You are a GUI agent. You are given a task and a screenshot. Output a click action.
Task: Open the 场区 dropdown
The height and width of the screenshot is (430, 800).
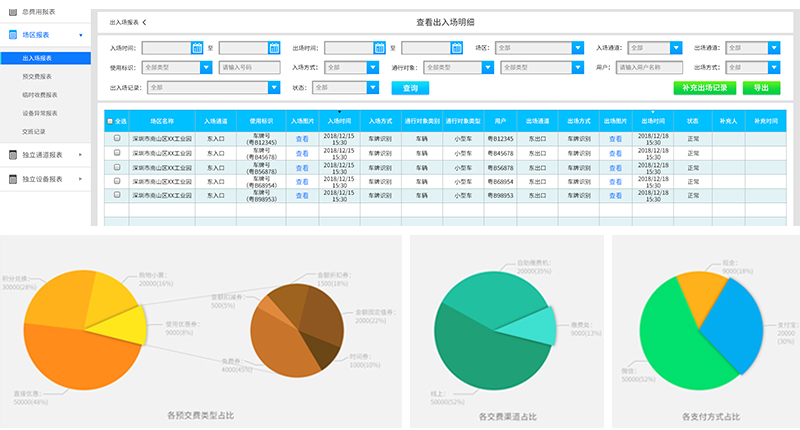[577, 47]
